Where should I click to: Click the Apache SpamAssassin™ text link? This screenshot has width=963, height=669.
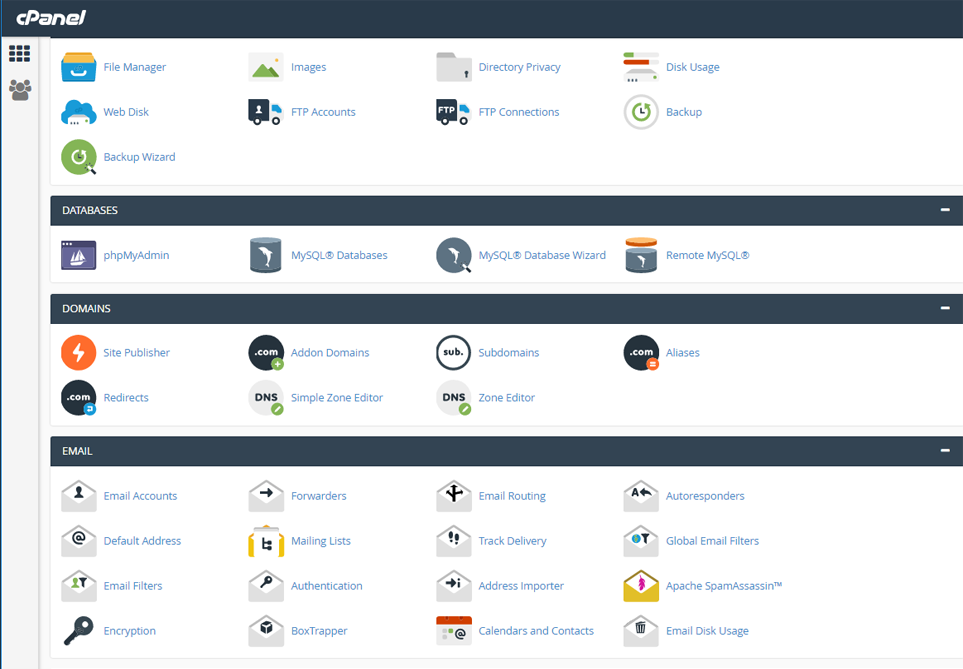(724, 585)
